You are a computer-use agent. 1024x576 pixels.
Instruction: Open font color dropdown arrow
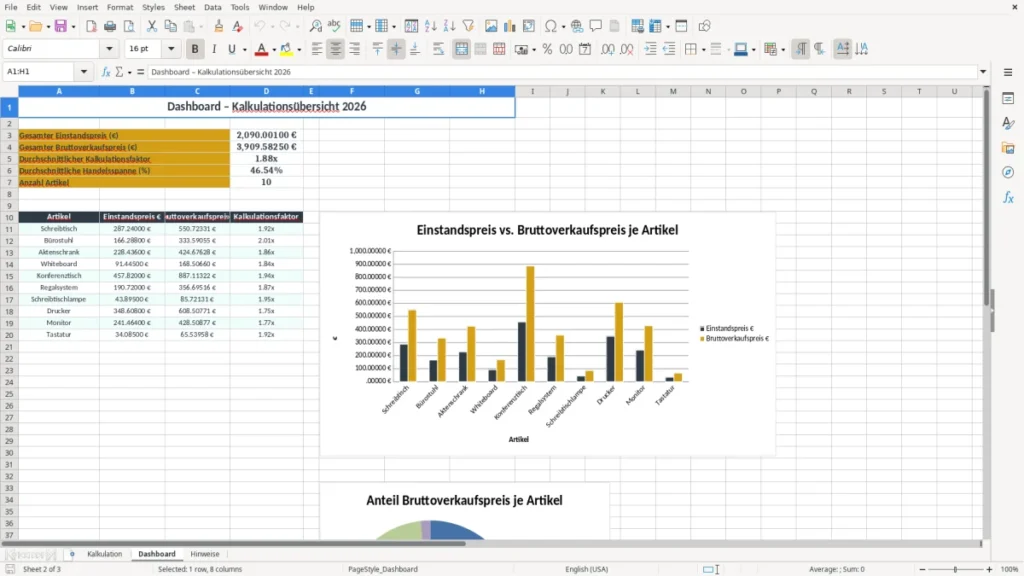point(274,49)
